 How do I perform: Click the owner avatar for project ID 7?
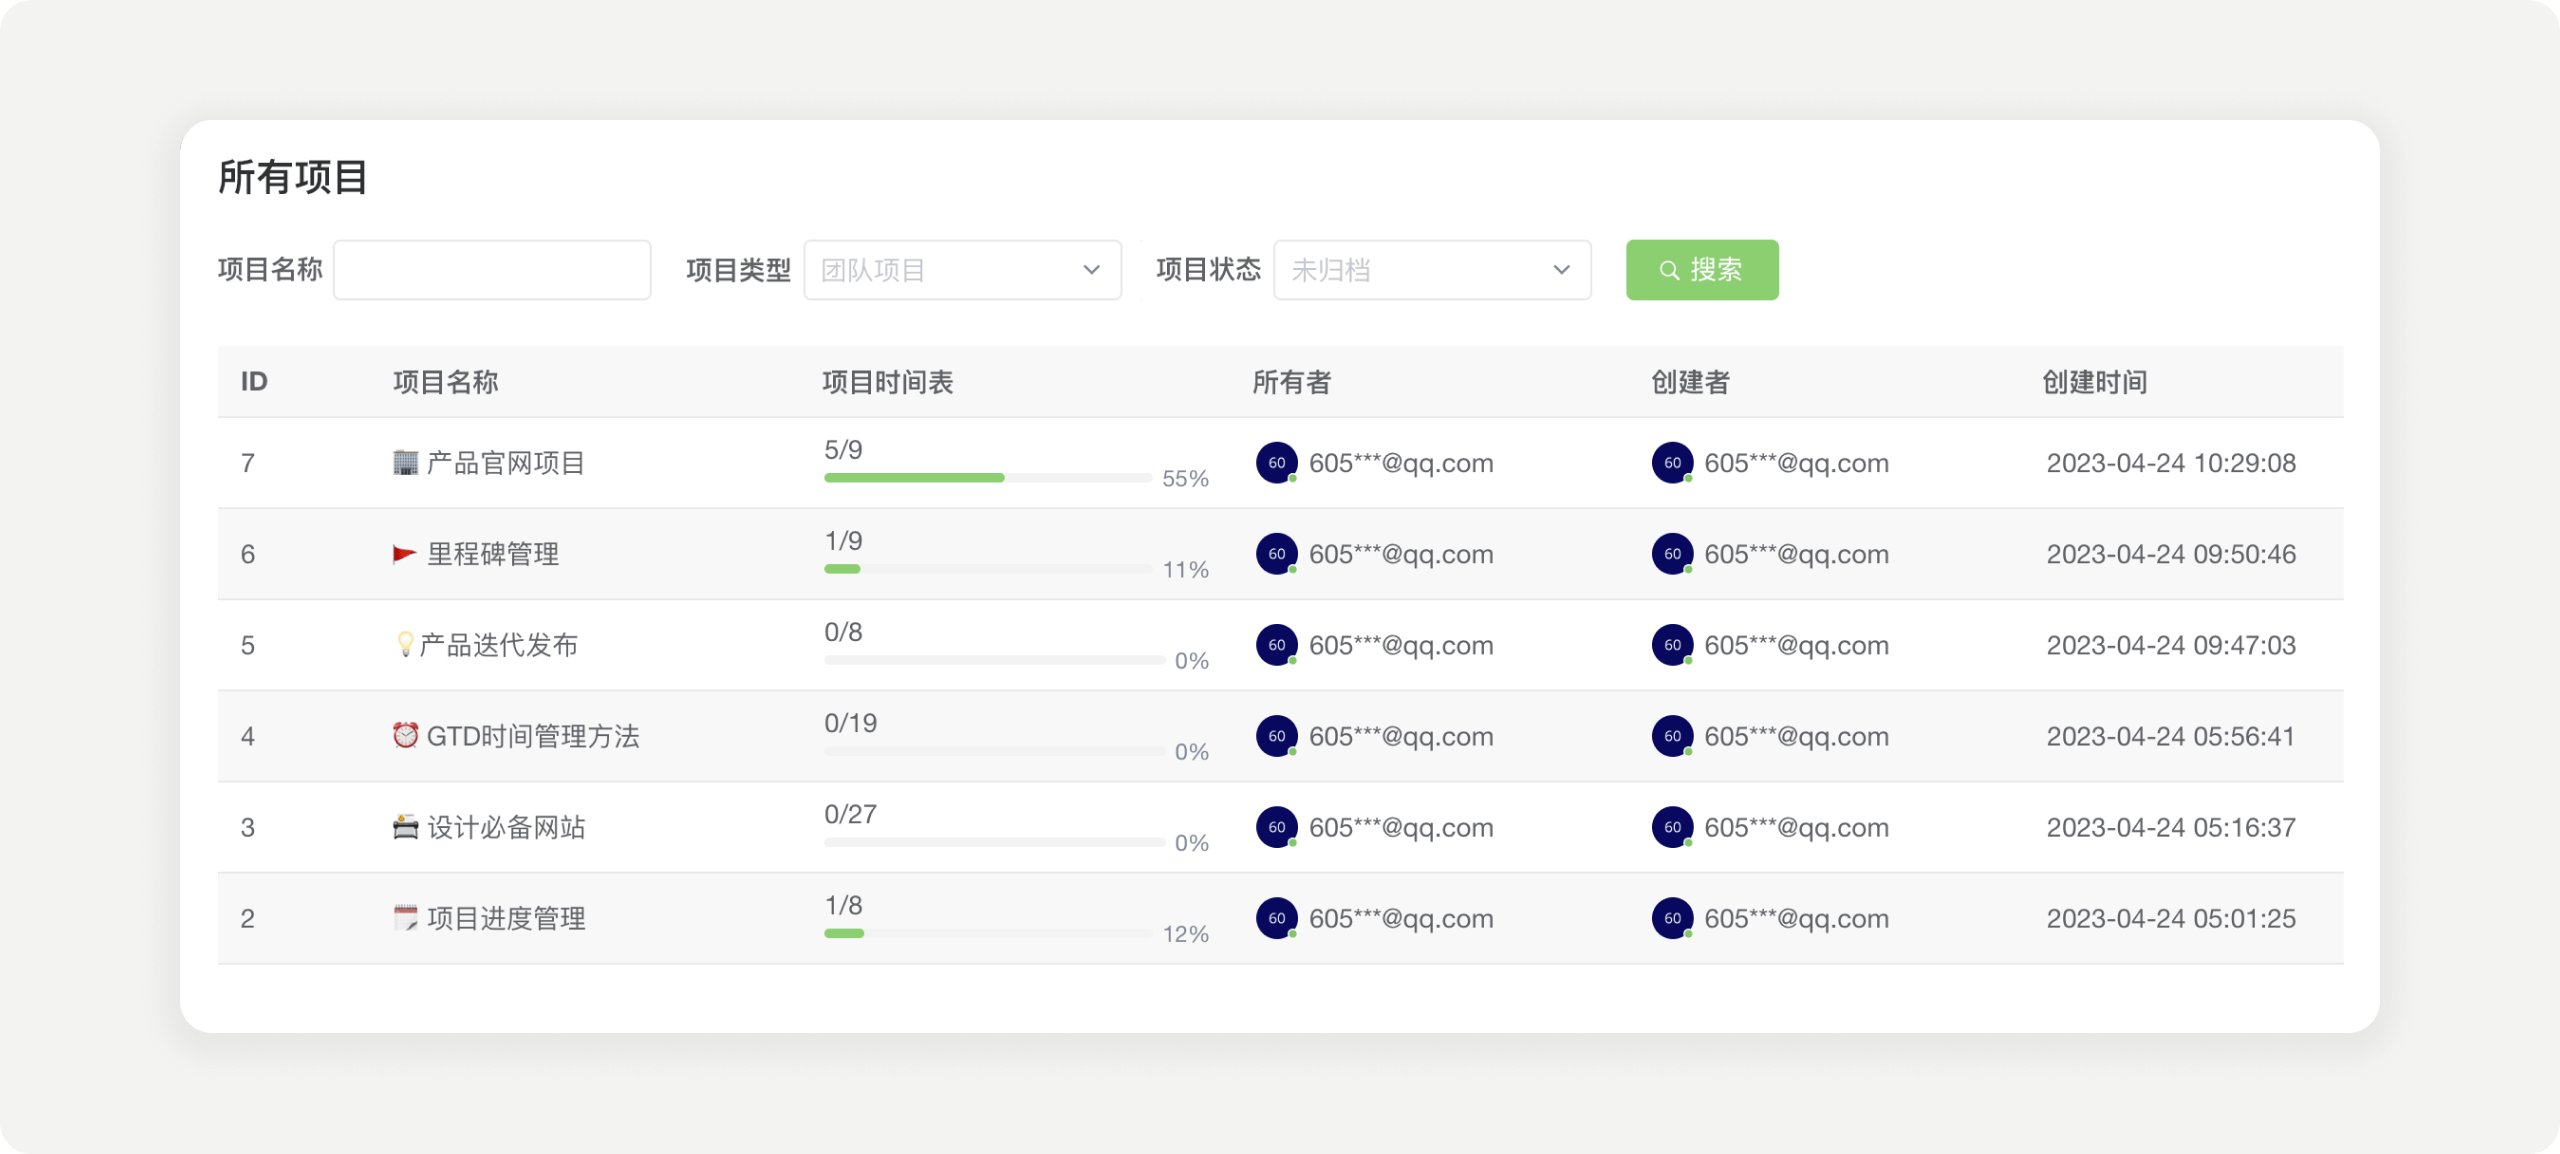coord(1275,462)
